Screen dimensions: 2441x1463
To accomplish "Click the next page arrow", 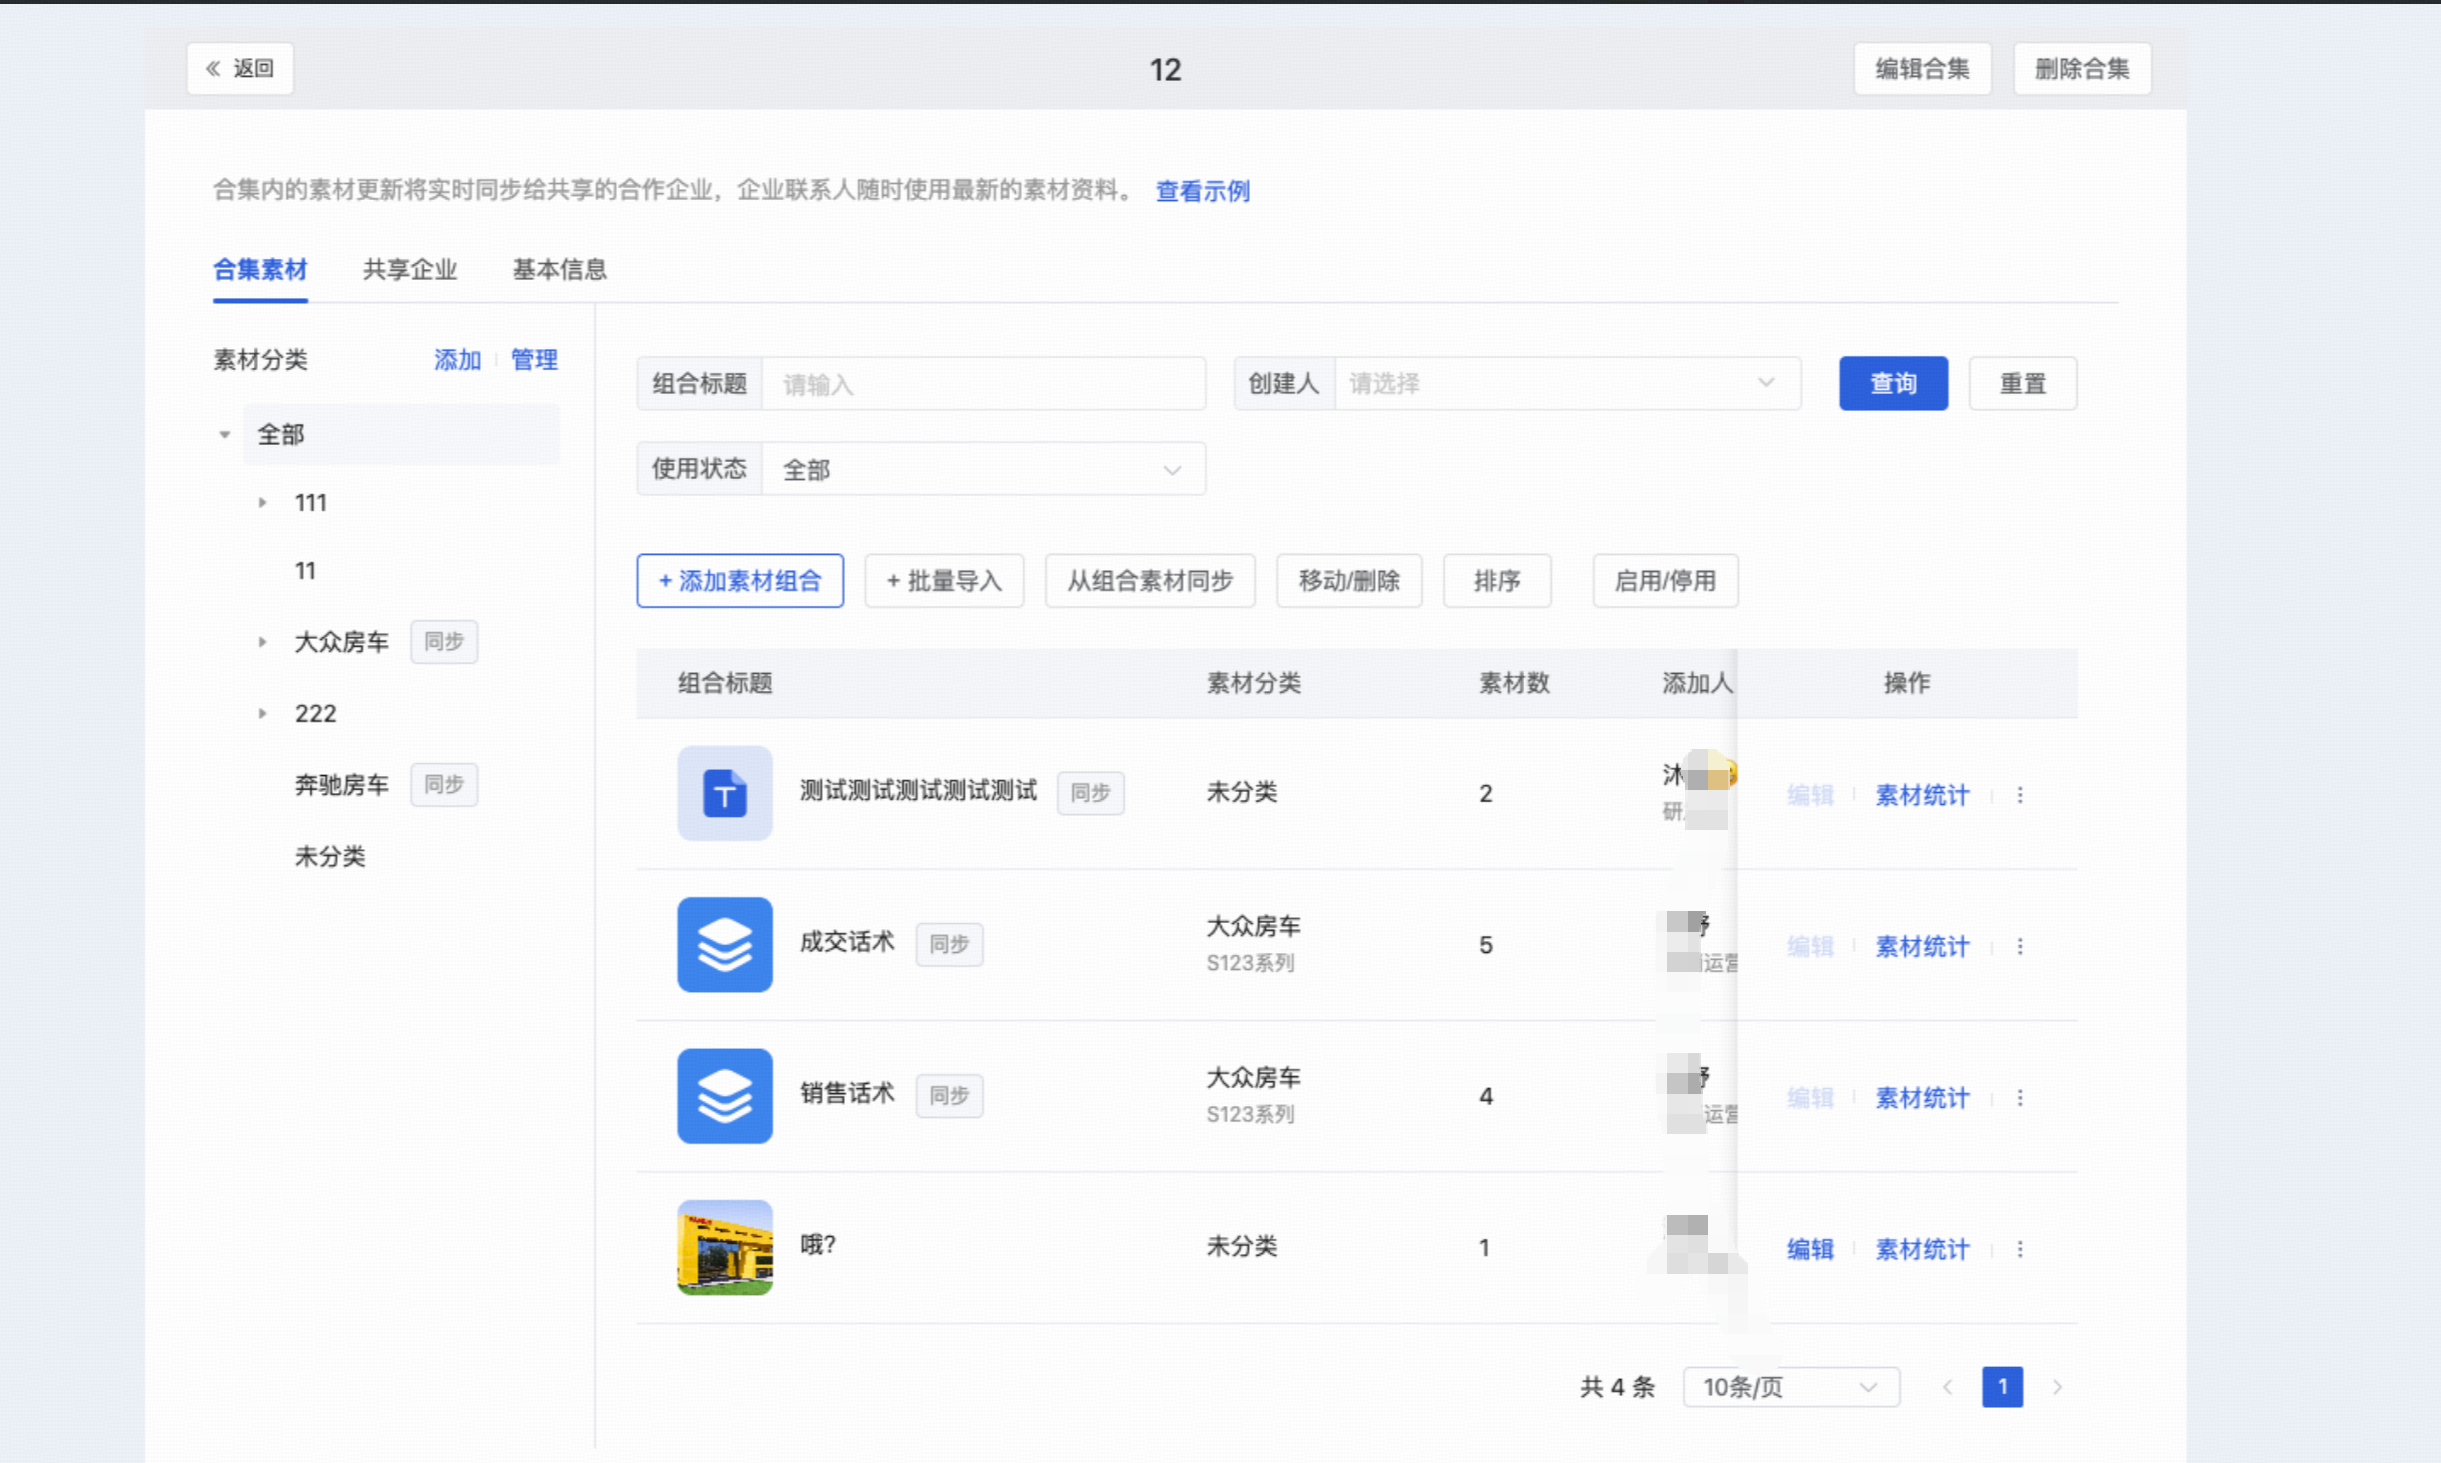I will pyautogui.click(x=2057, y=1387).
